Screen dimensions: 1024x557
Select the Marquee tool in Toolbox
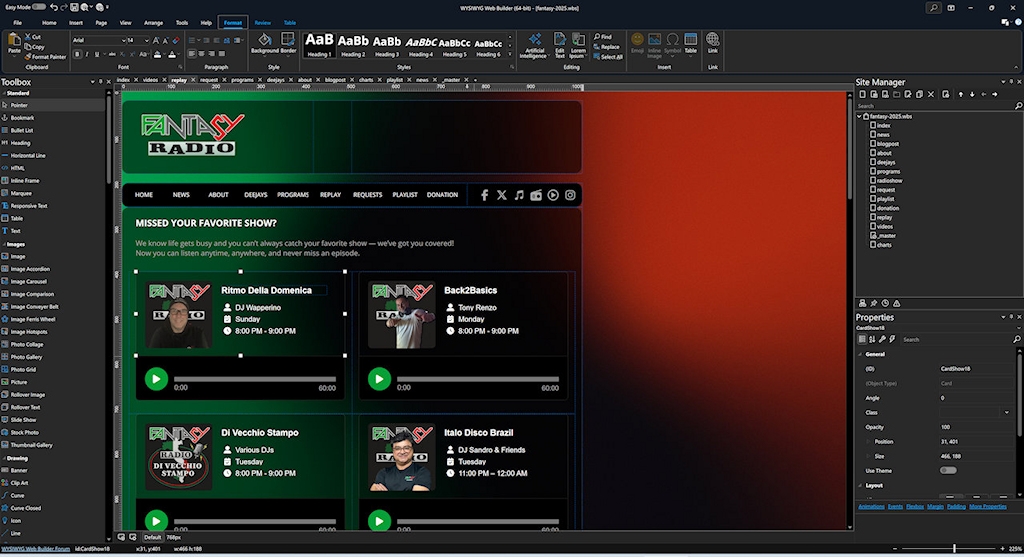17,193
